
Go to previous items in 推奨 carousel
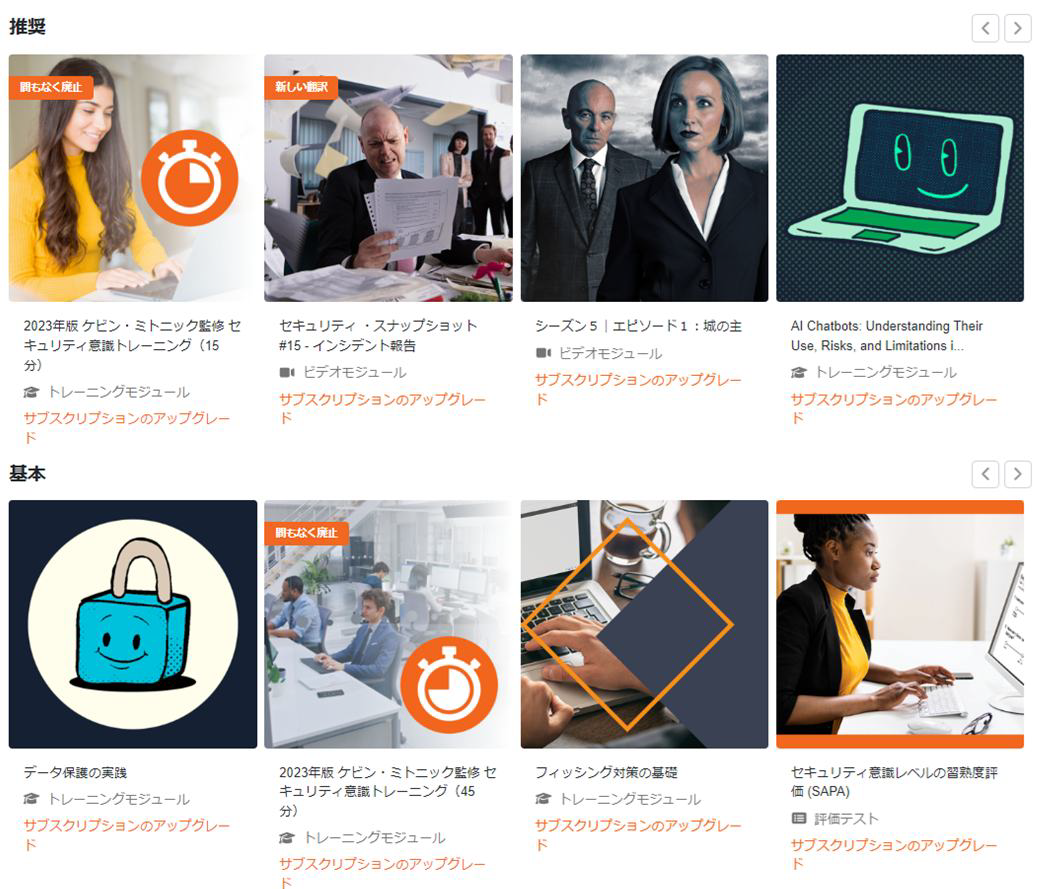pos(985,28)
